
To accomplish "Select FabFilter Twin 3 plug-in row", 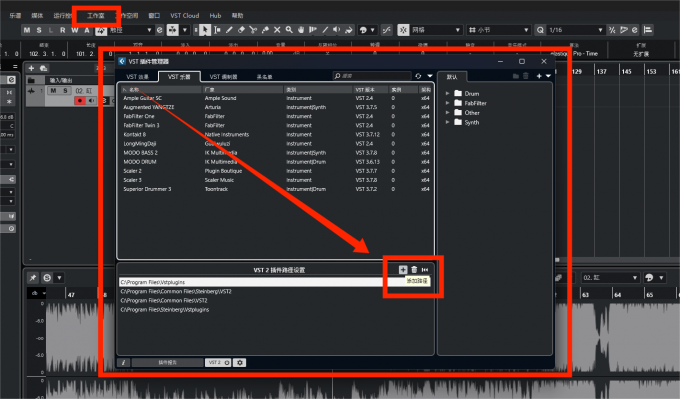I will click(276, 125).
